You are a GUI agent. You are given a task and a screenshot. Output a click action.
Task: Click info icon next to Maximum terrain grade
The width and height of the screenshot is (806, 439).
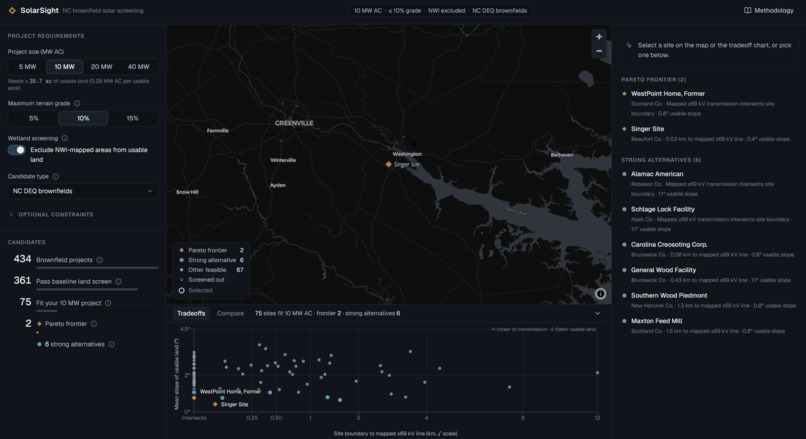pyautogui.click(x=77, y=103)
